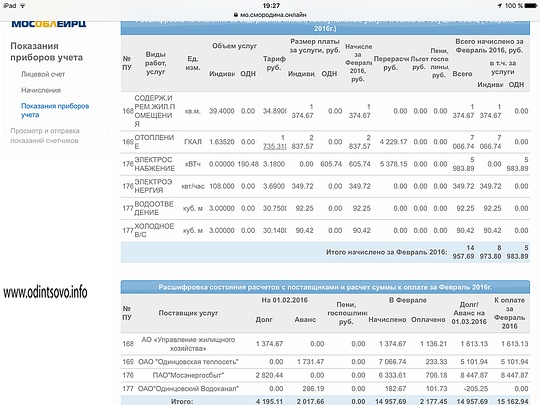Click the К оплате за Февраль 2016 header
The width and height of the screenshot is (540, 405).
pos(509,313)
